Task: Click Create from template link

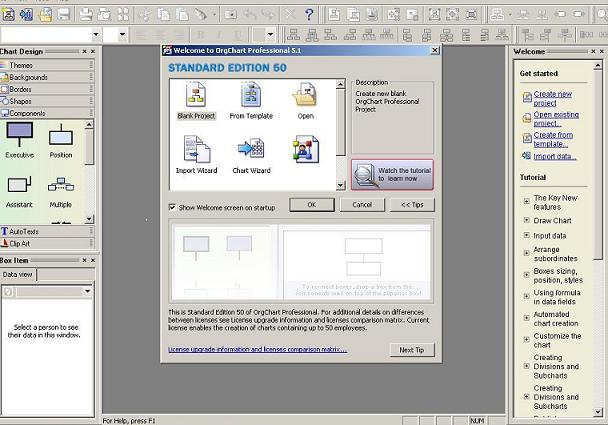Action: click(x=553, y=139)
